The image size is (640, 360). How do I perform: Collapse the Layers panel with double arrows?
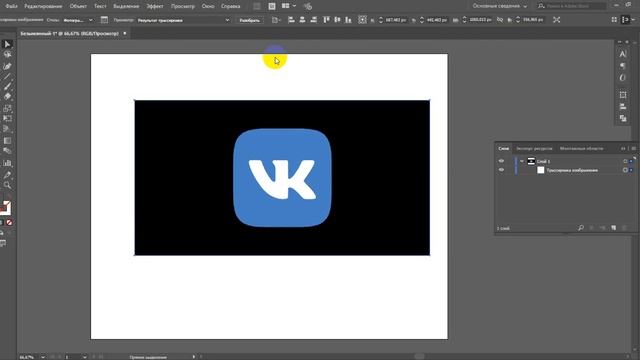[623, 149]
